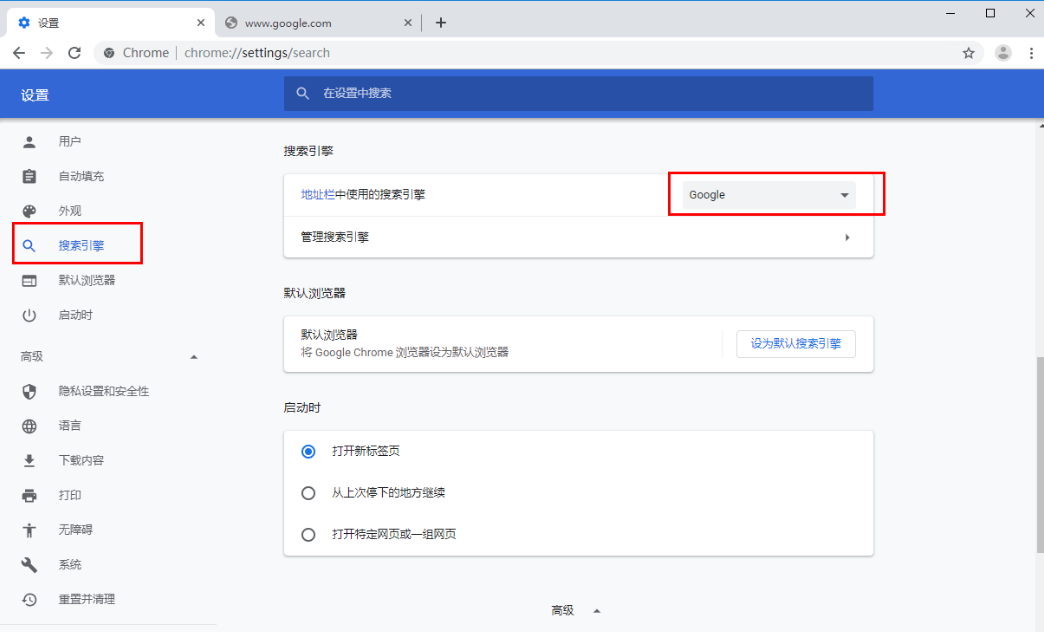This screenshot has height=632, width=1044.
Task: Open the Google search engine dropdown
Action: [x=769, y=194]
